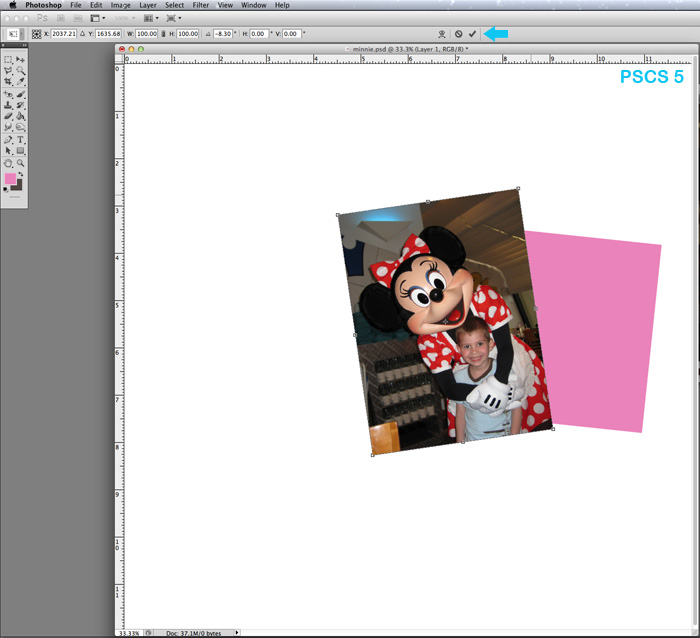The image size is (700, 638).
Task: Click the reference point location grid
Action: pos(37,34)
